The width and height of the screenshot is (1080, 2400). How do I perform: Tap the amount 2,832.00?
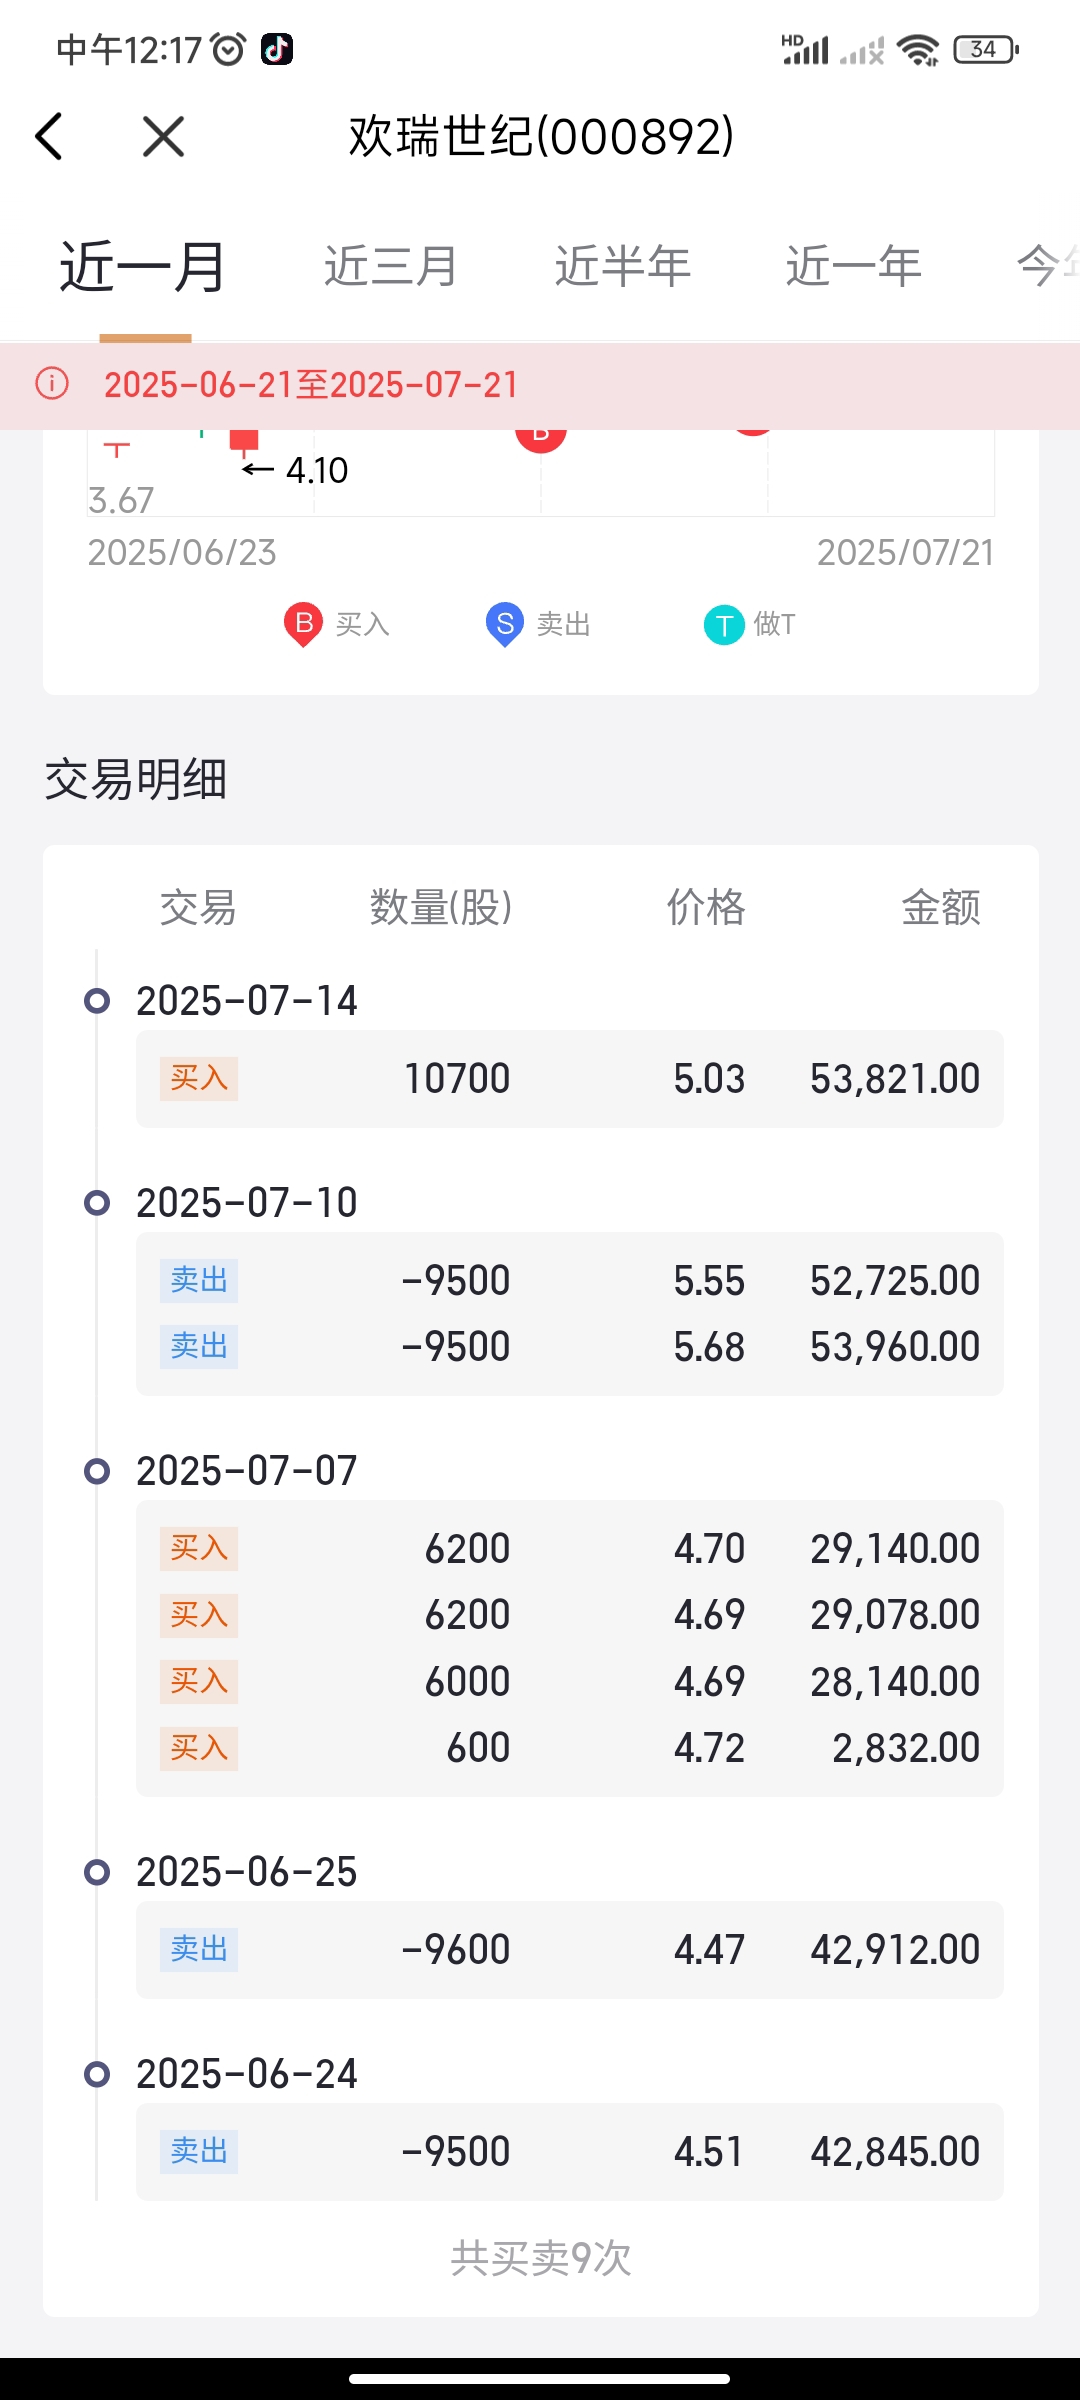pos(906,1748)
